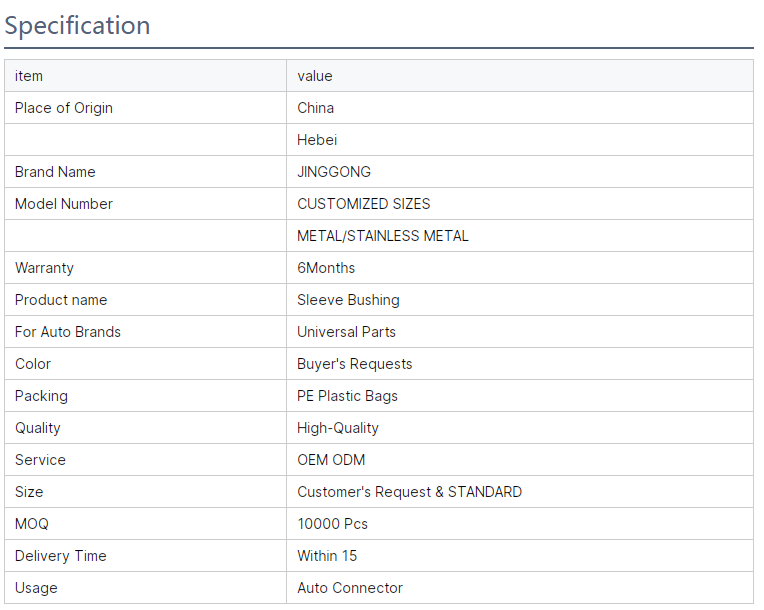
Task: Click the 'value' column header
Action: click(315, 76)
